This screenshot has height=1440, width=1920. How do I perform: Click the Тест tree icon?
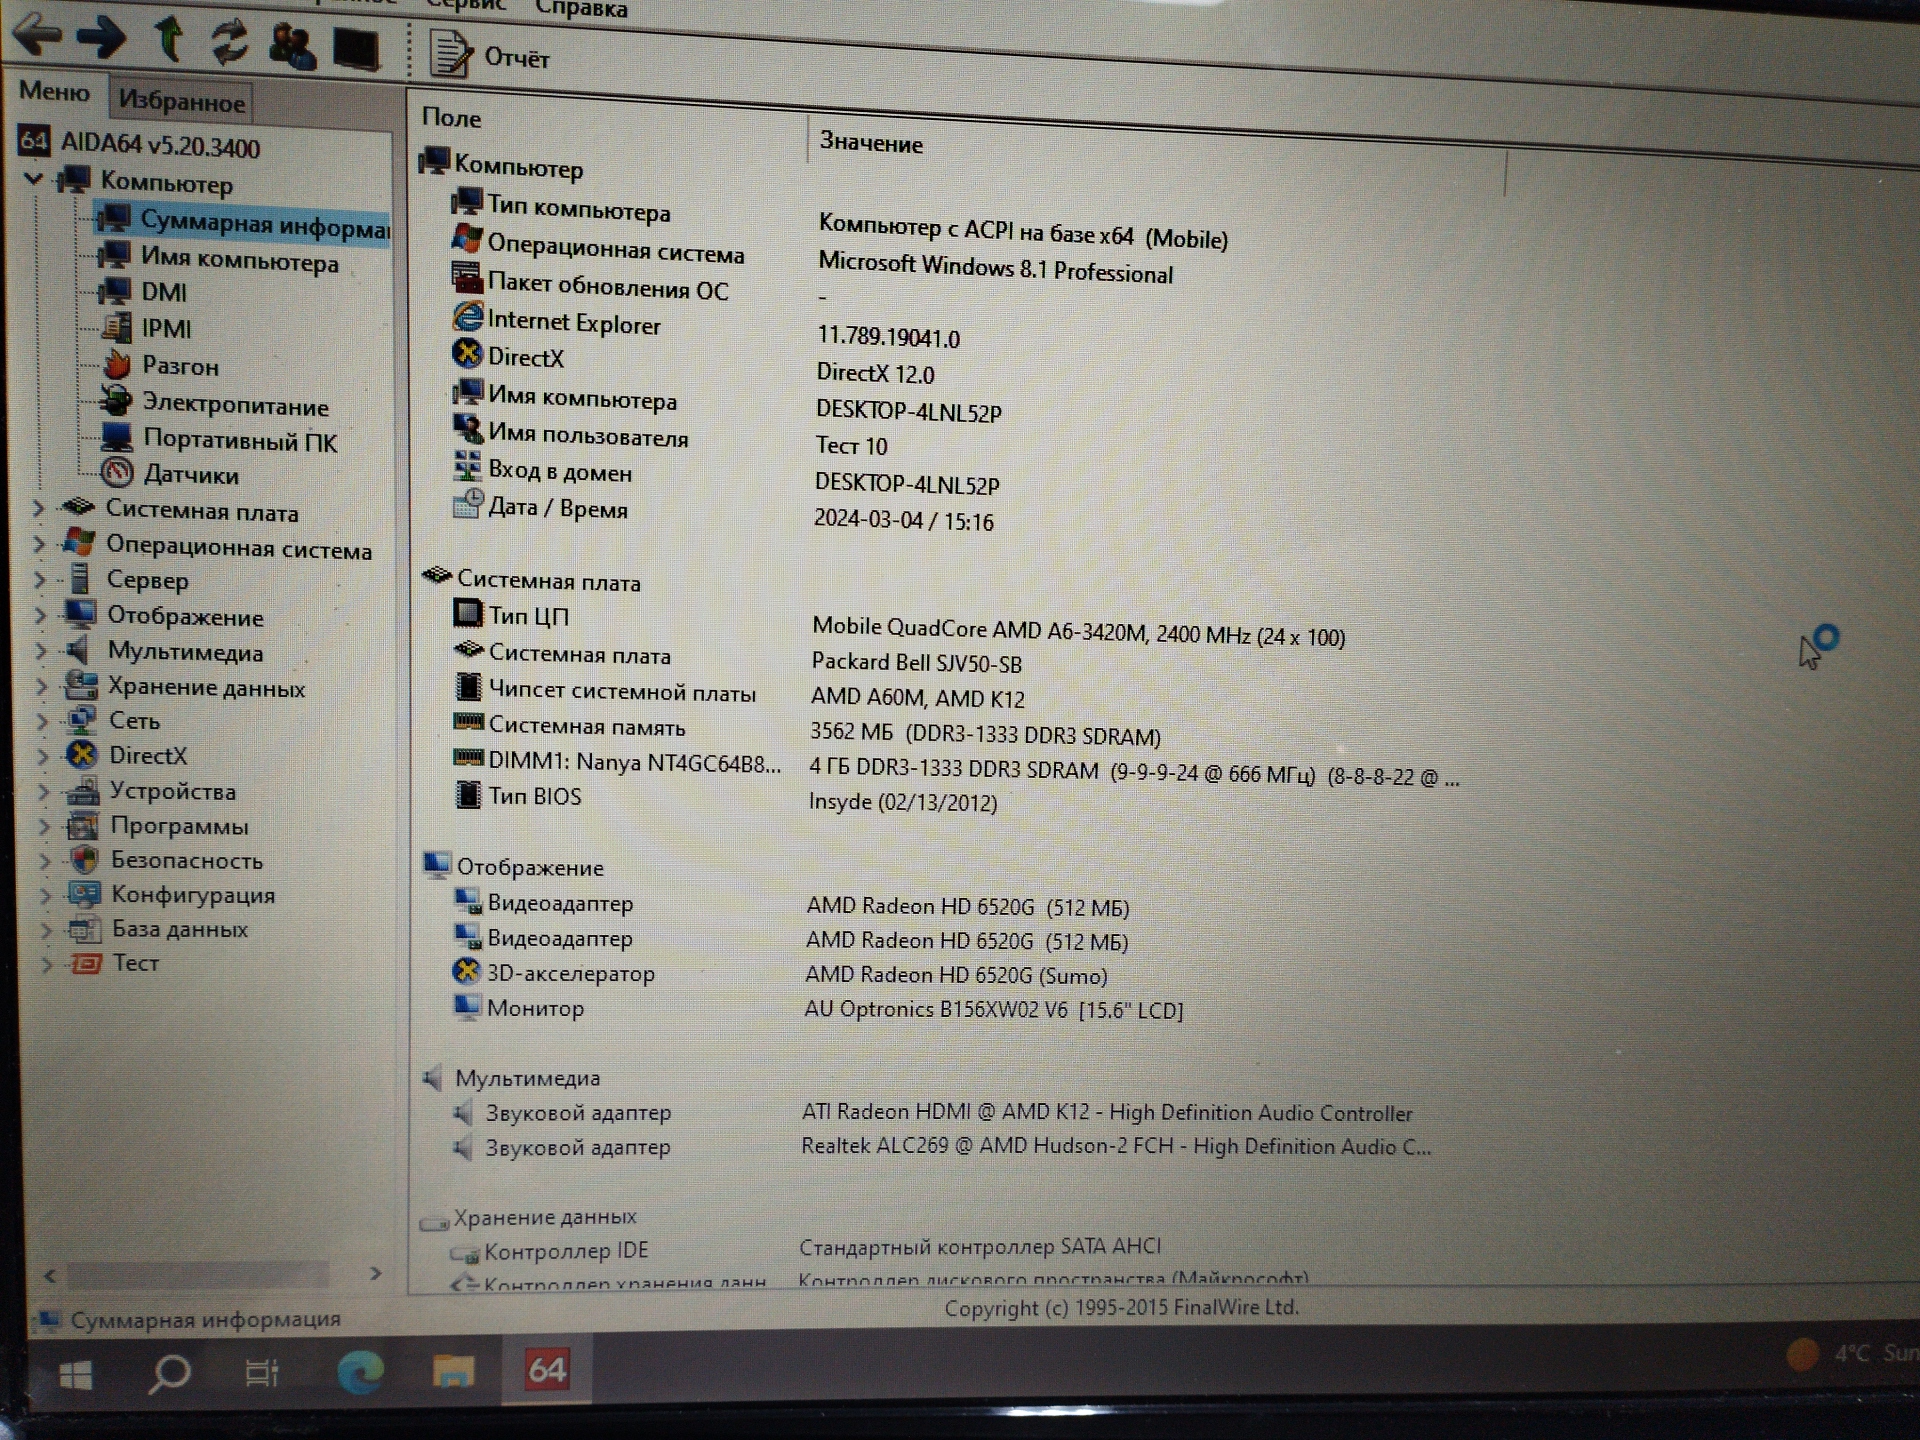coord(85,963)
